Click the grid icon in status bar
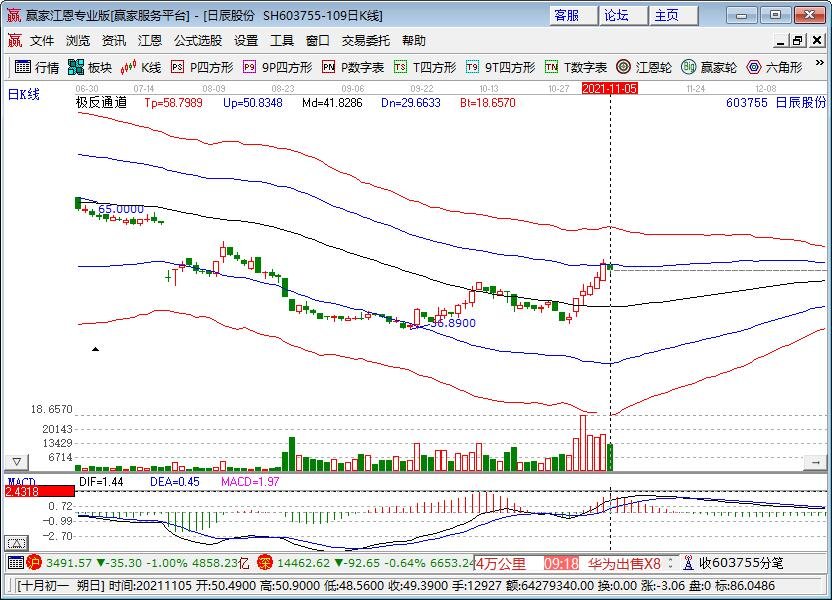Viewport: 832px width, 600px height. point(15,562)
